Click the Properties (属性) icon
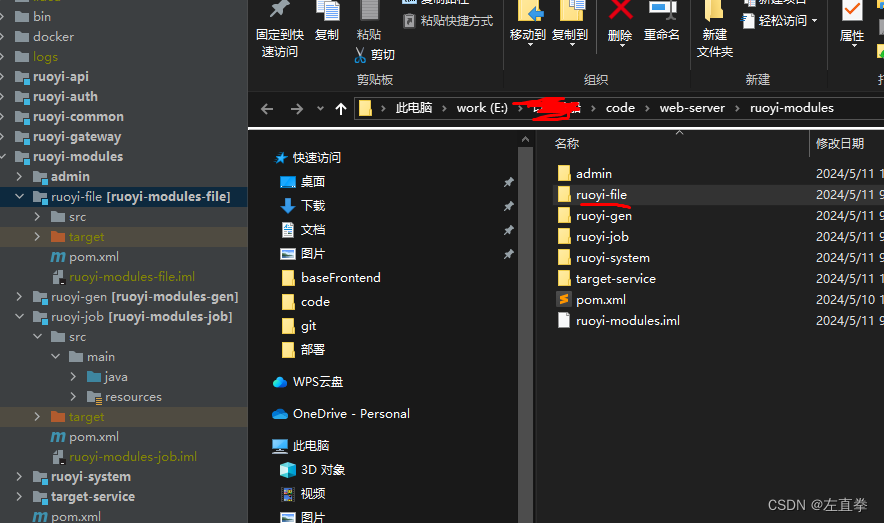This screenshot has width=884, height=523. (852, 11)
